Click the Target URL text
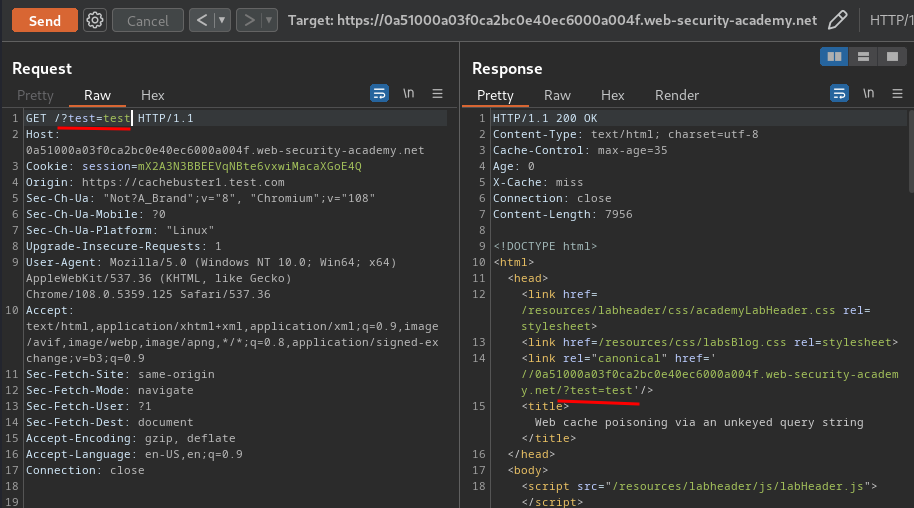The height and width of the screenshot is (508, 914). [x=552, y=20]
